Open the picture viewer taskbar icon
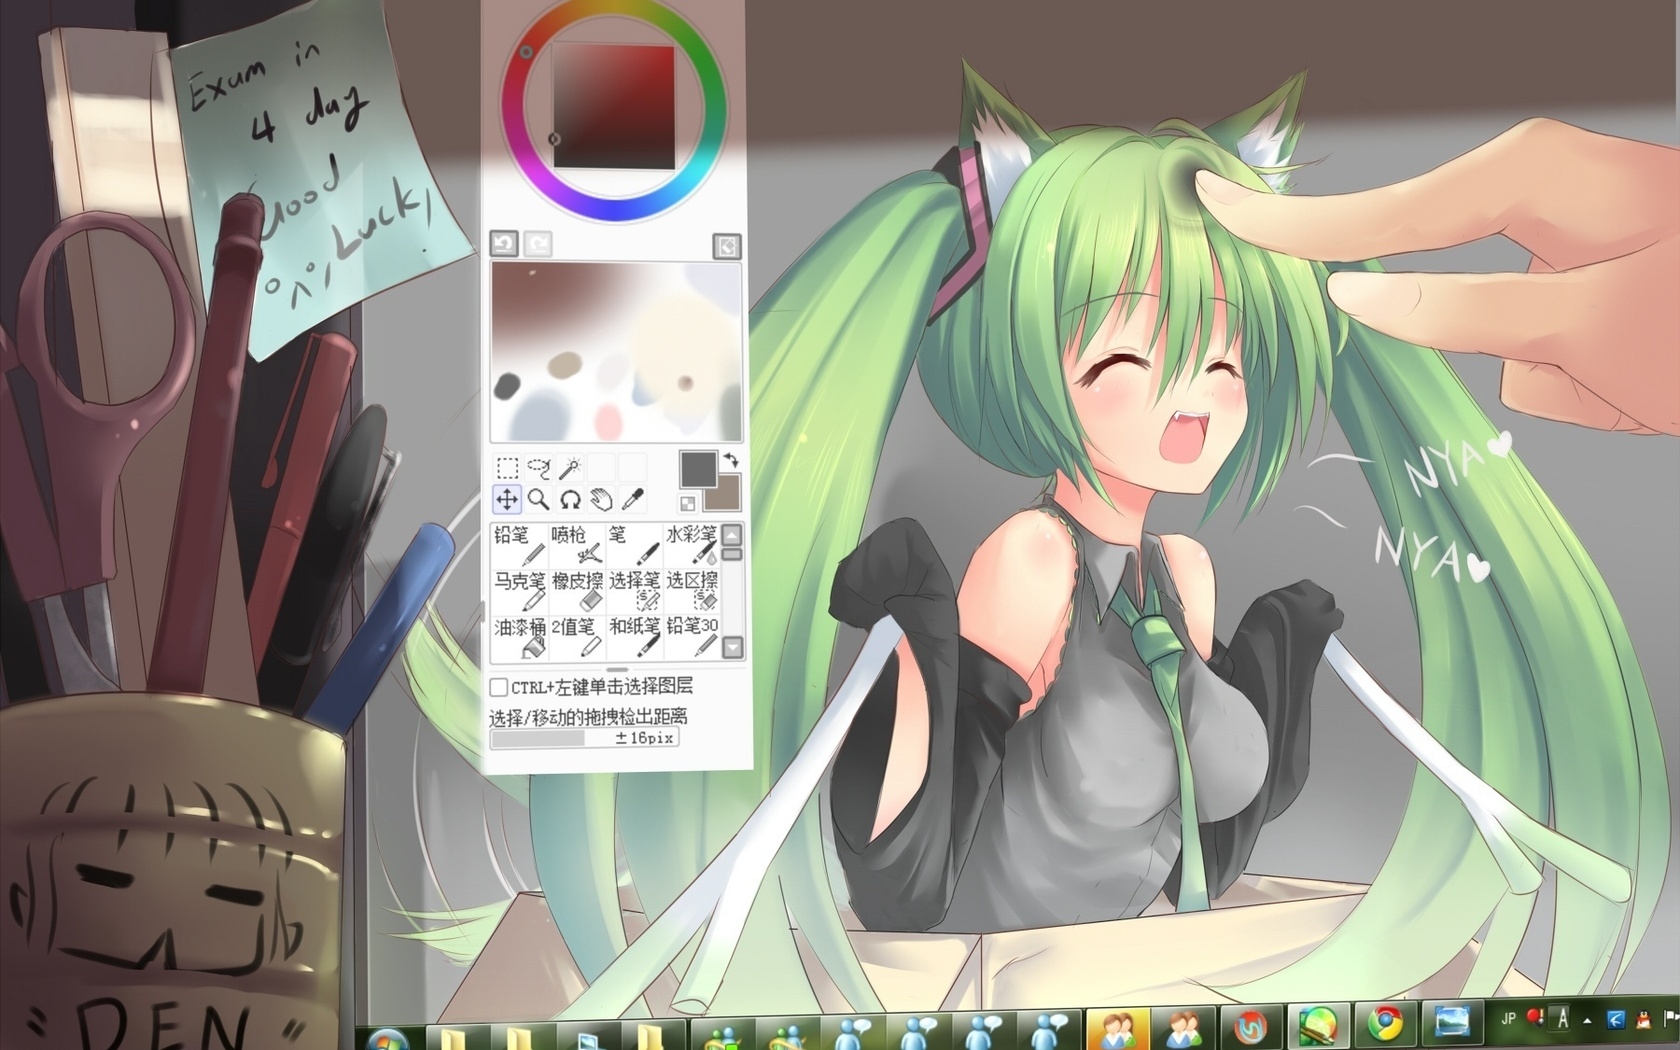 (1452, 1021)
